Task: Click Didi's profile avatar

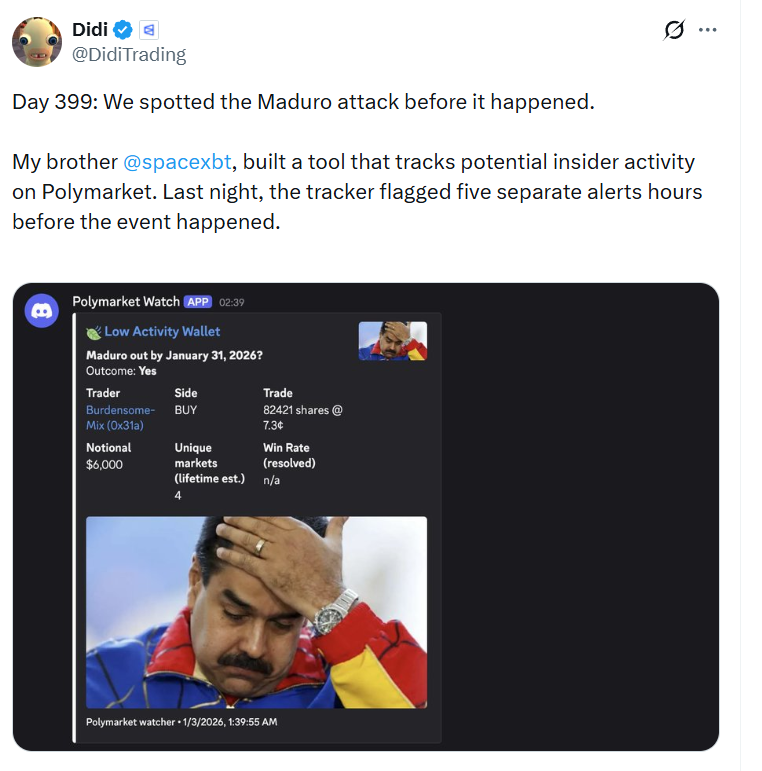Action: pyautogui.click(x=37, y=42)
